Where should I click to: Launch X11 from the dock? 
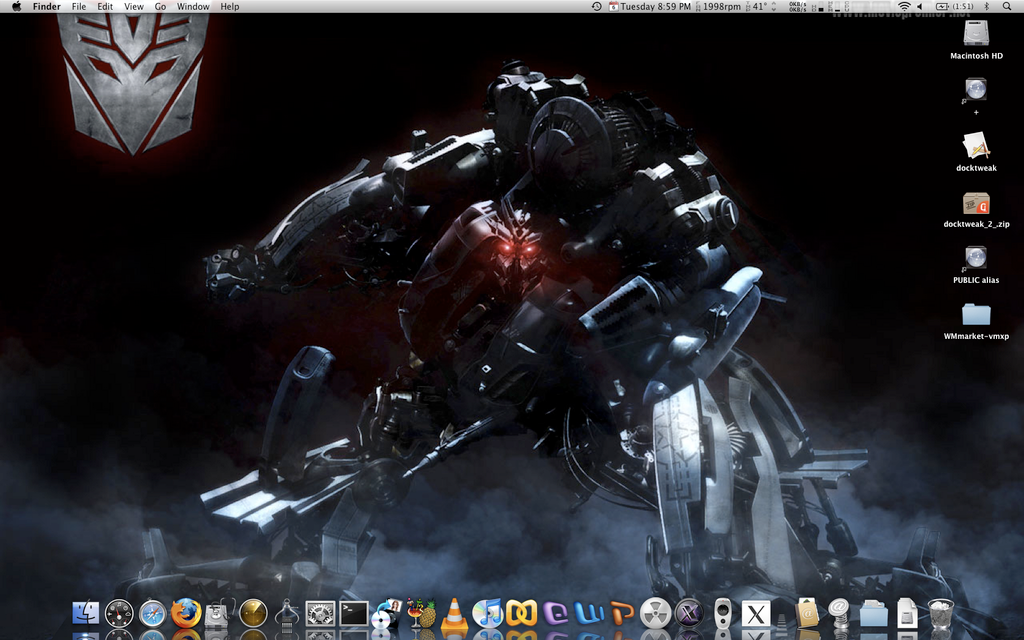[756, 614]
